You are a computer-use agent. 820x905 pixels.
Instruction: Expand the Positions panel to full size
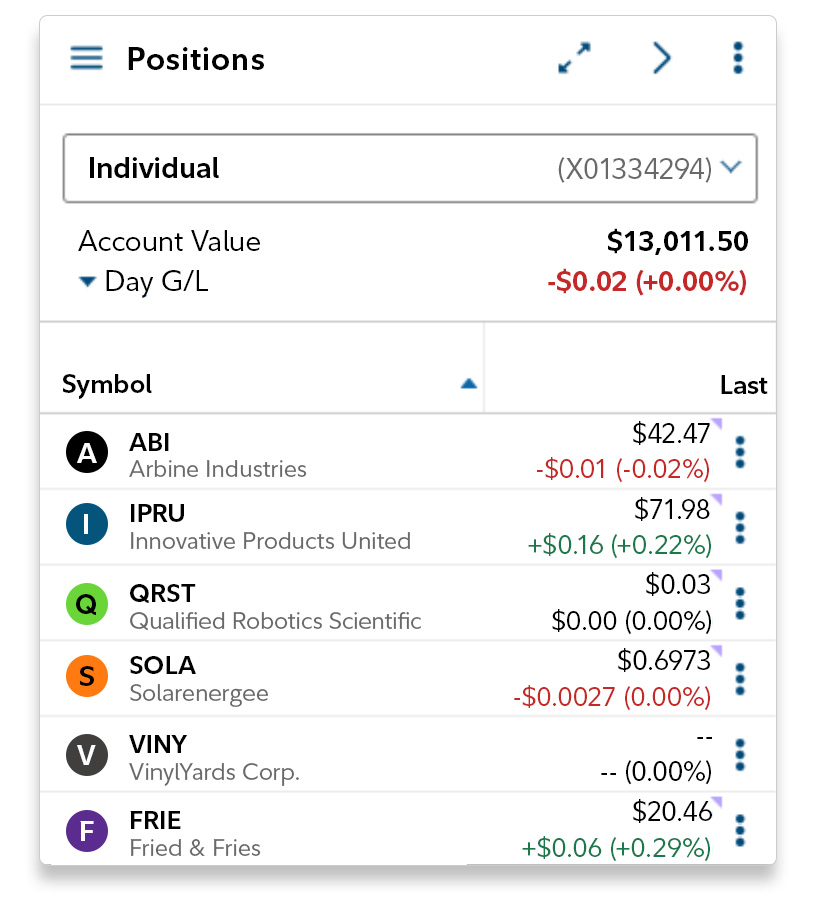(x=574, y=59)
